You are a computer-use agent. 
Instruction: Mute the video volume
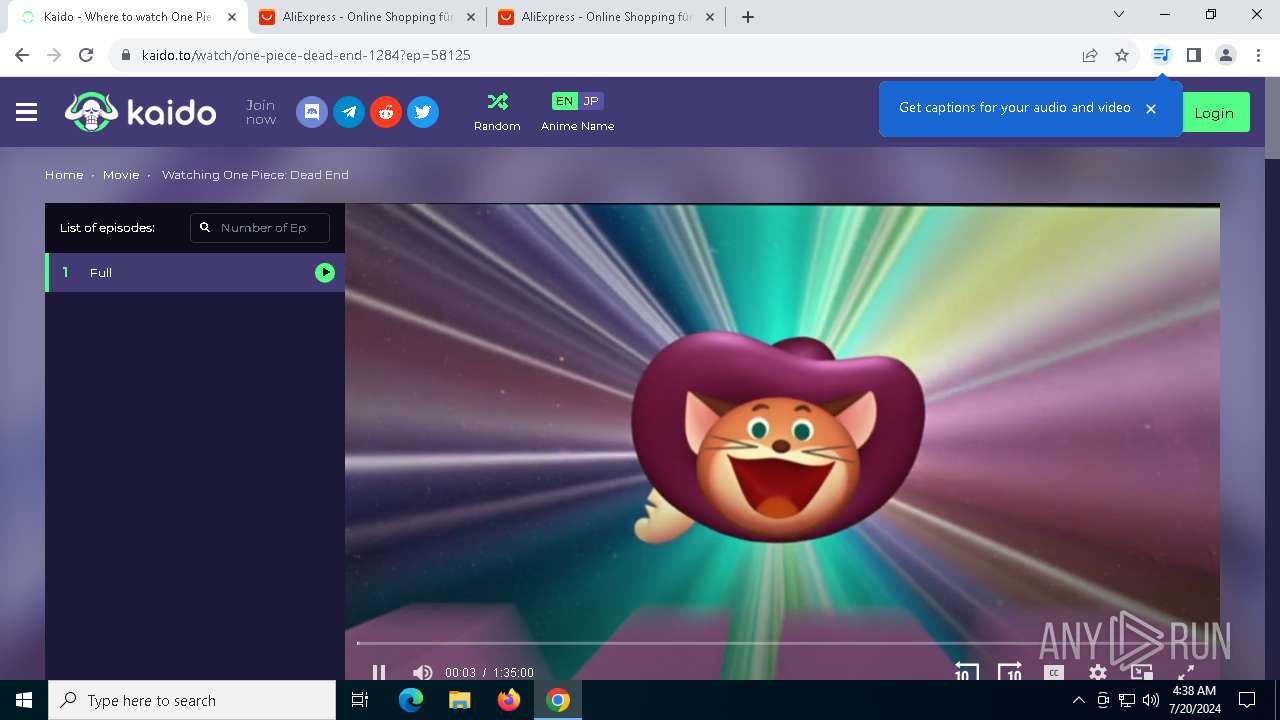(x=422, y=672)
